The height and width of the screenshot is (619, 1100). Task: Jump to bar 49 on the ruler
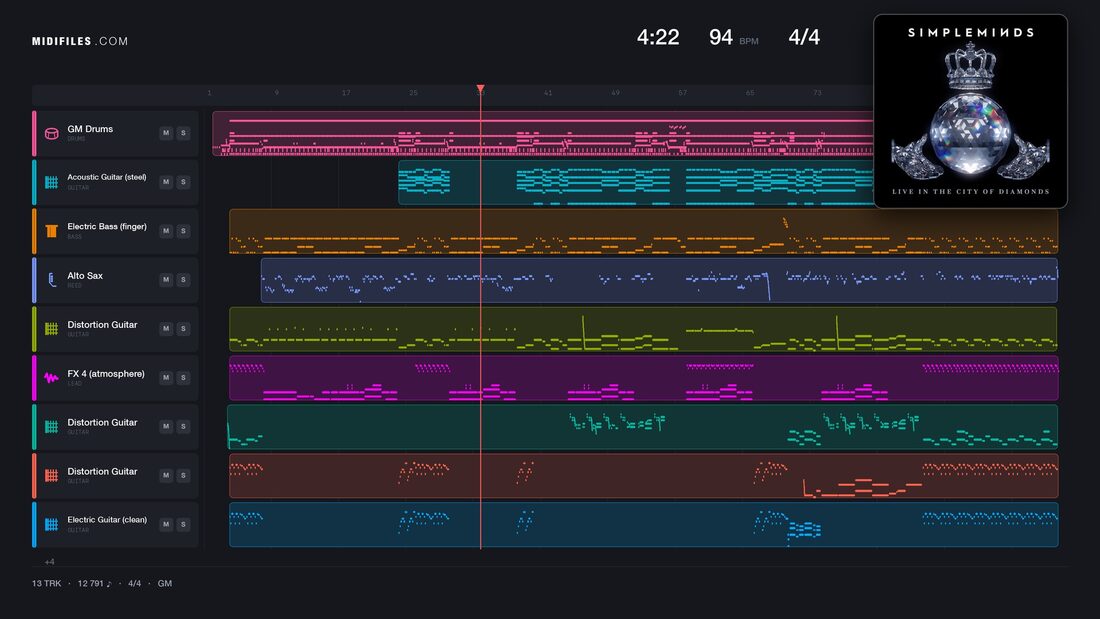point(615,93)
